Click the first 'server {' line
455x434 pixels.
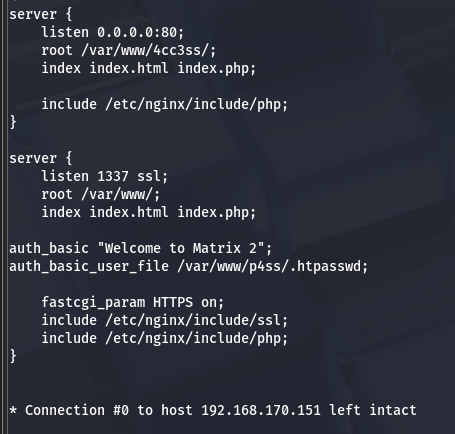click(41, 15)
